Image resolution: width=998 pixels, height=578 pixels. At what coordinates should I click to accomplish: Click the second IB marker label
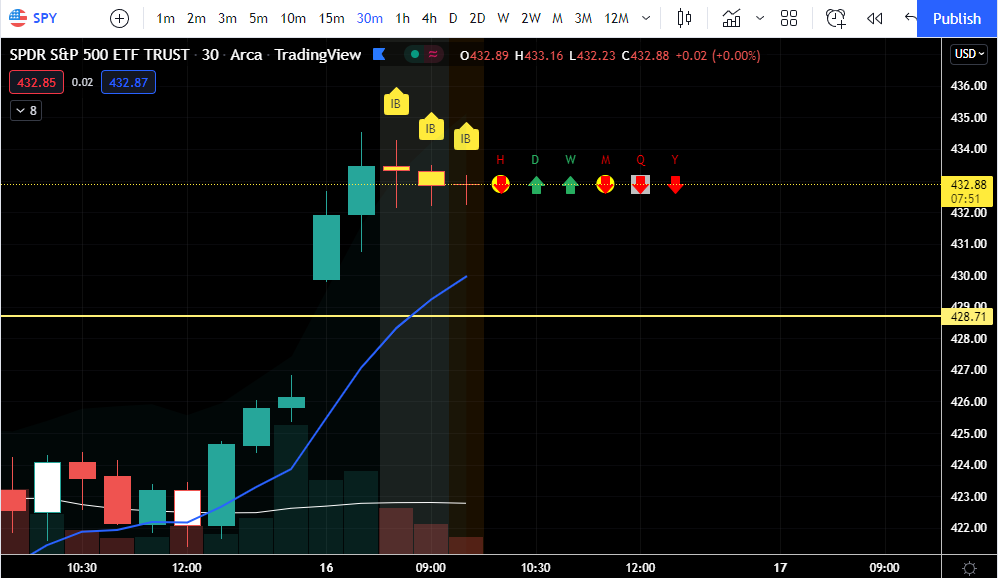pos(431,127)
